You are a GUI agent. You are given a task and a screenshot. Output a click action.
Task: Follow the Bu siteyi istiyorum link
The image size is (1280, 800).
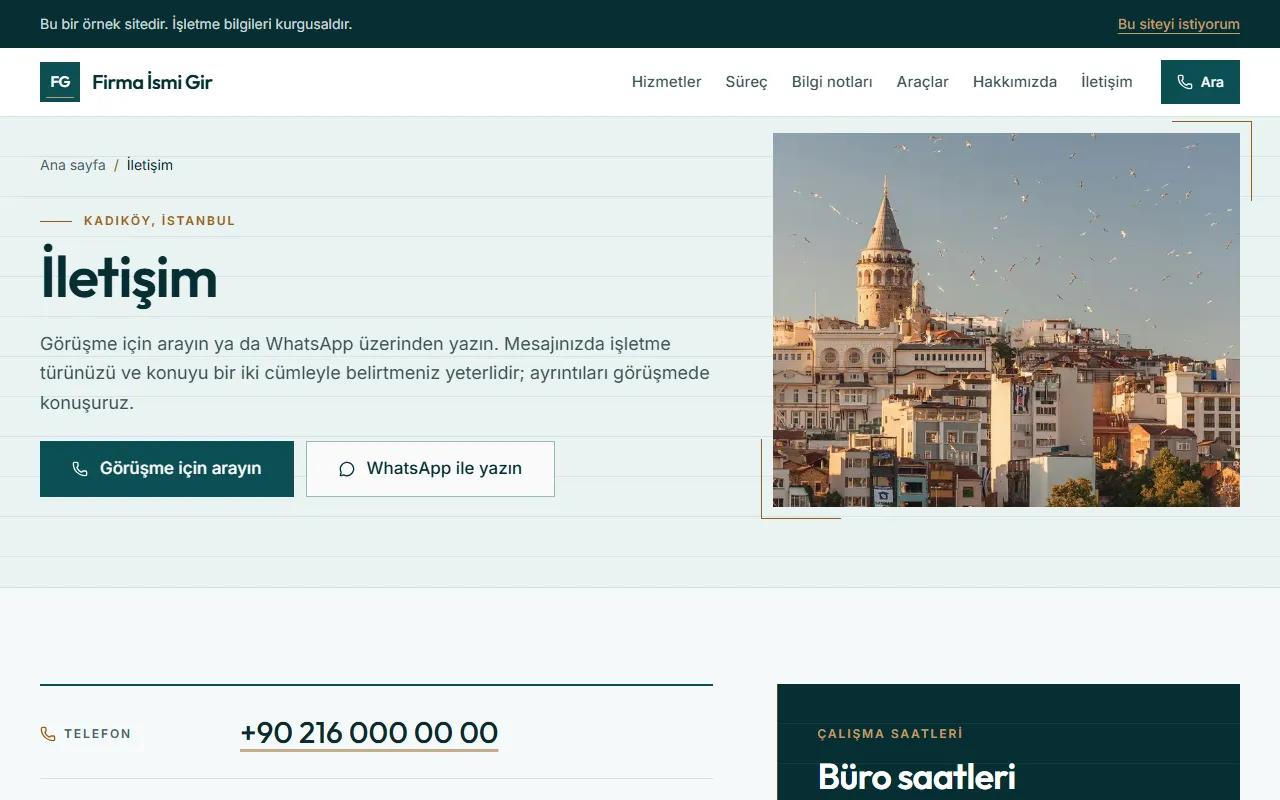pos(1179,24)
